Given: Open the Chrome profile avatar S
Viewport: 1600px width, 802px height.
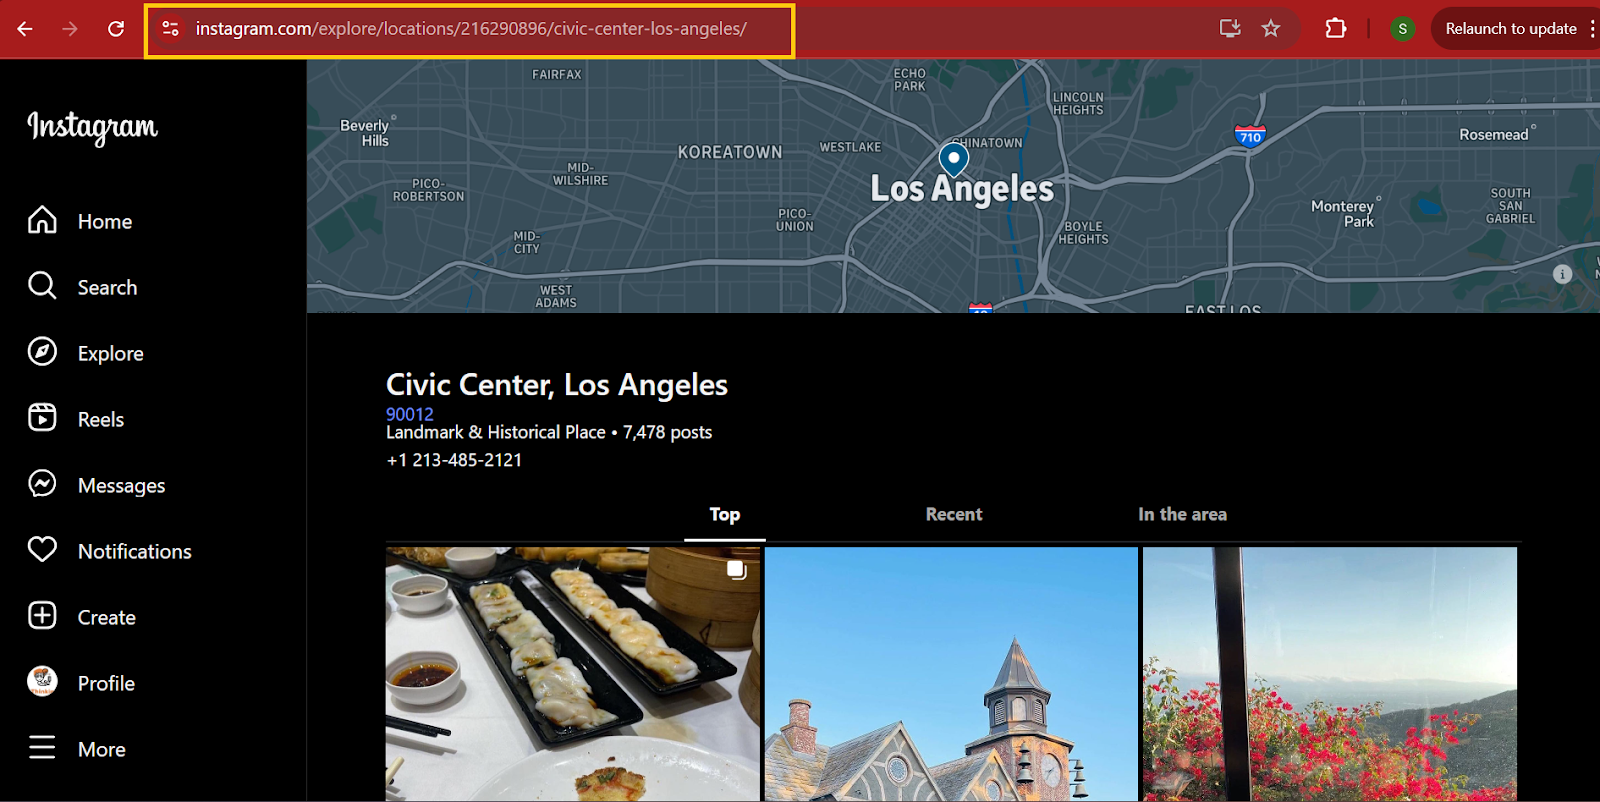Looking at the screenshot, I should [x=1403, y=29].
